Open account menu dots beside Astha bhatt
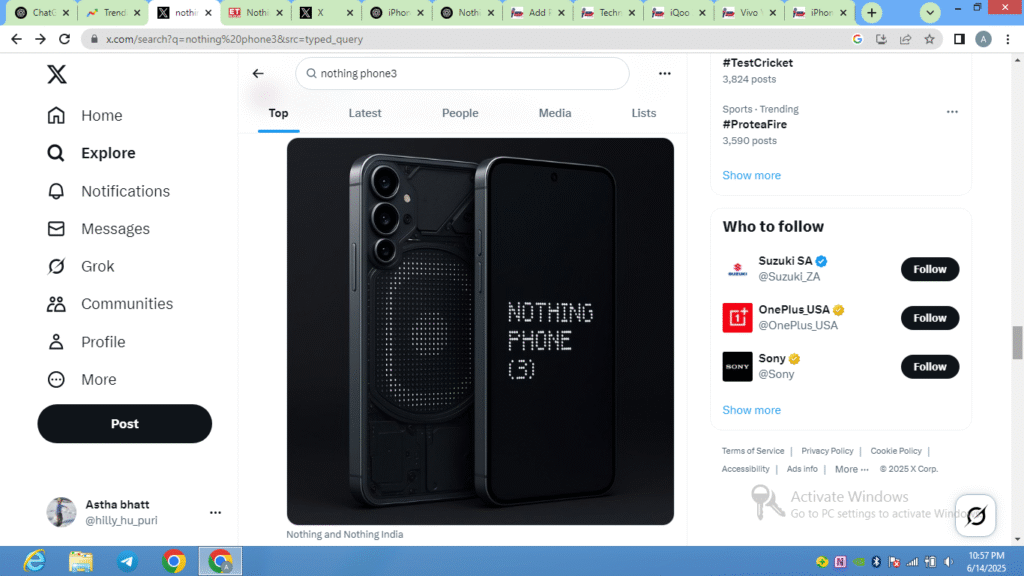The image size is (1024, 576). [216, 513]
